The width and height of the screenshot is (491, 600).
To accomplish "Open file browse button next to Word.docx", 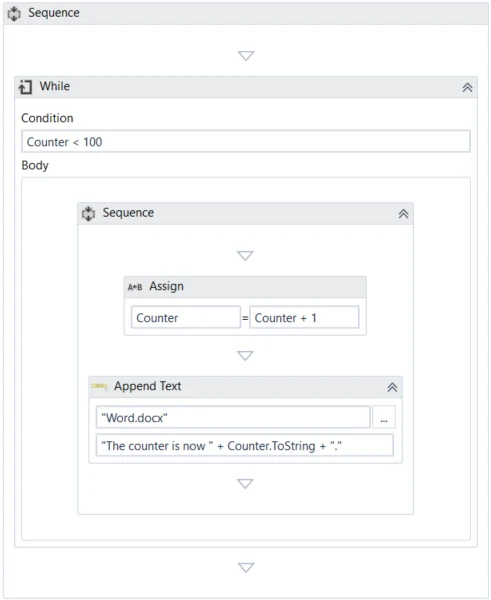I will coord(384,417).
